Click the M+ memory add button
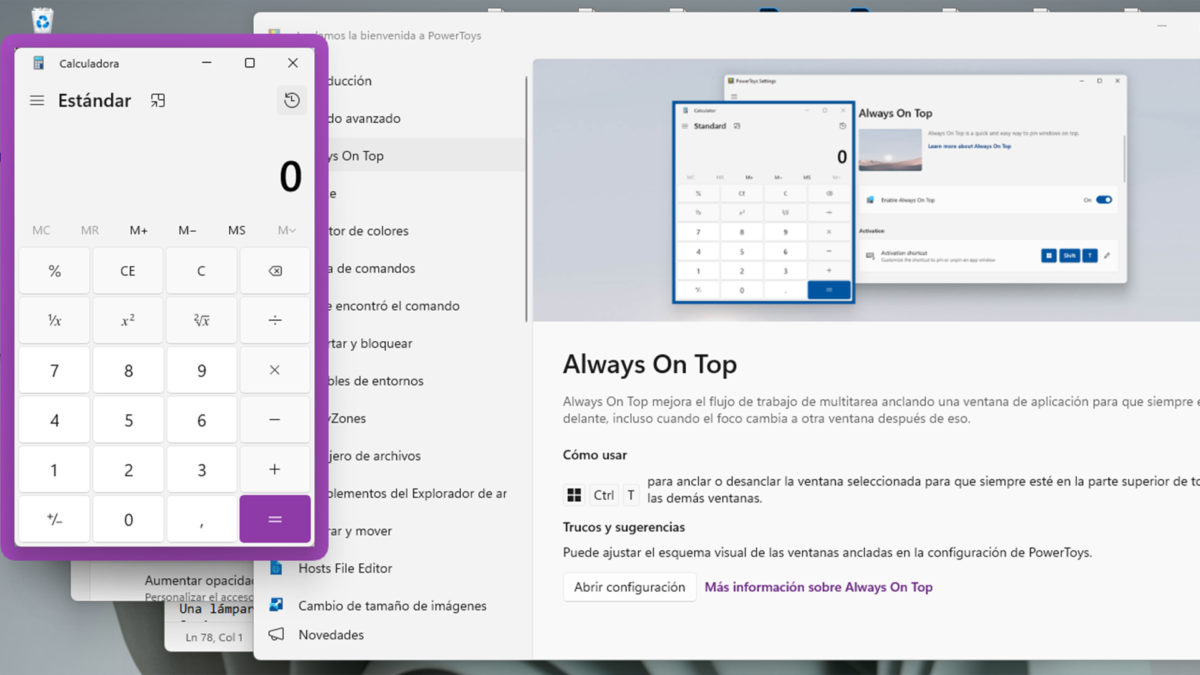The height and width of the screenshot is (675, 1200). 139,230
